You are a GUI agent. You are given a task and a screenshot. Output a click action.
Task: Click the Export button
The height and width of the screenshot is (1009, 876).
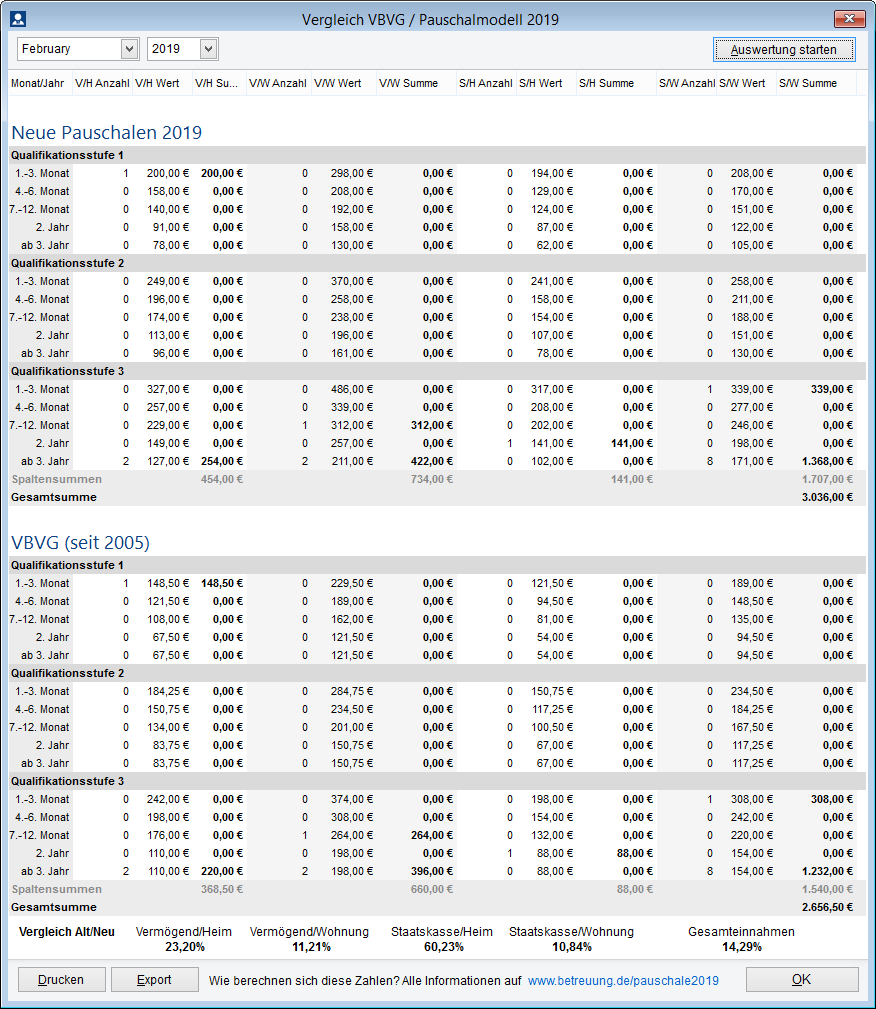point(154,979)
